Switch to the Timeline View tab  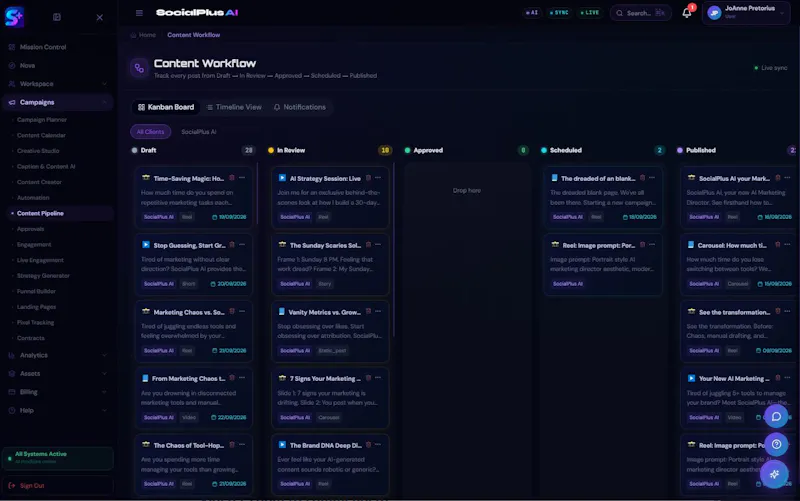click(234, 107)
